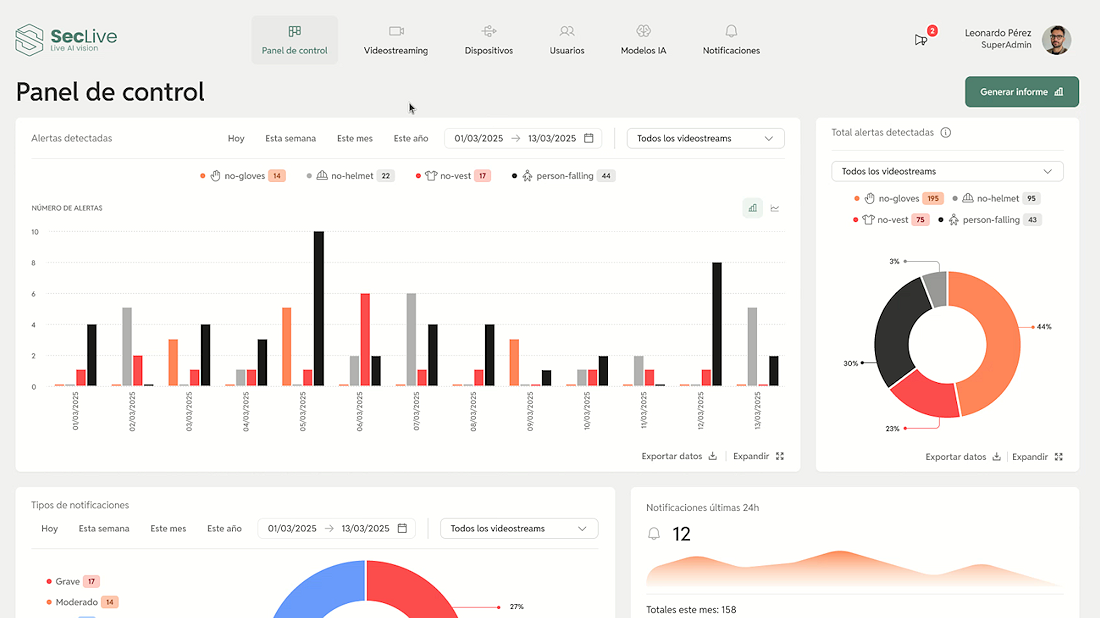
Task: Filter notification types by Este mes
Action: pos(168,528)
